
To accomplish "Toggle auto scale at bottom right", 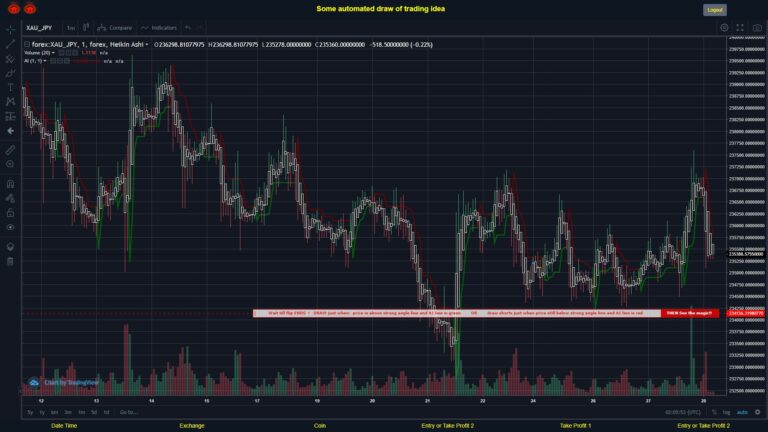I will point(743,412).
